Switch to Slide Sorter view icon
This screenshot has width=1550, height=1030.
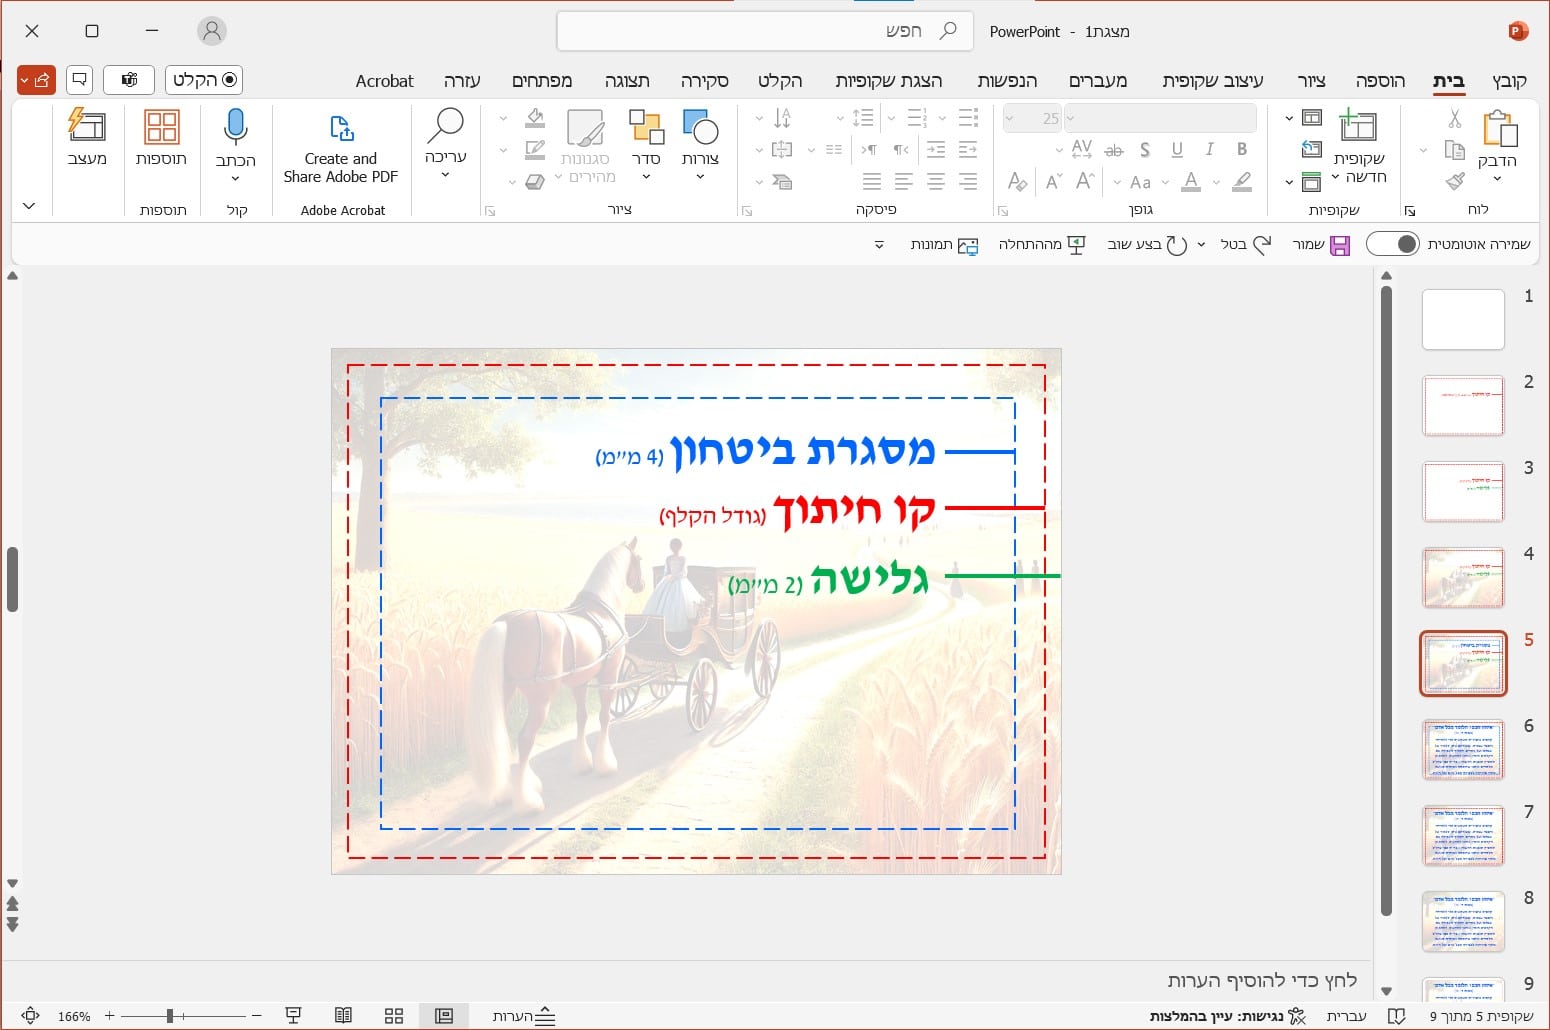pyautogui.click(x=394, y=1016)
